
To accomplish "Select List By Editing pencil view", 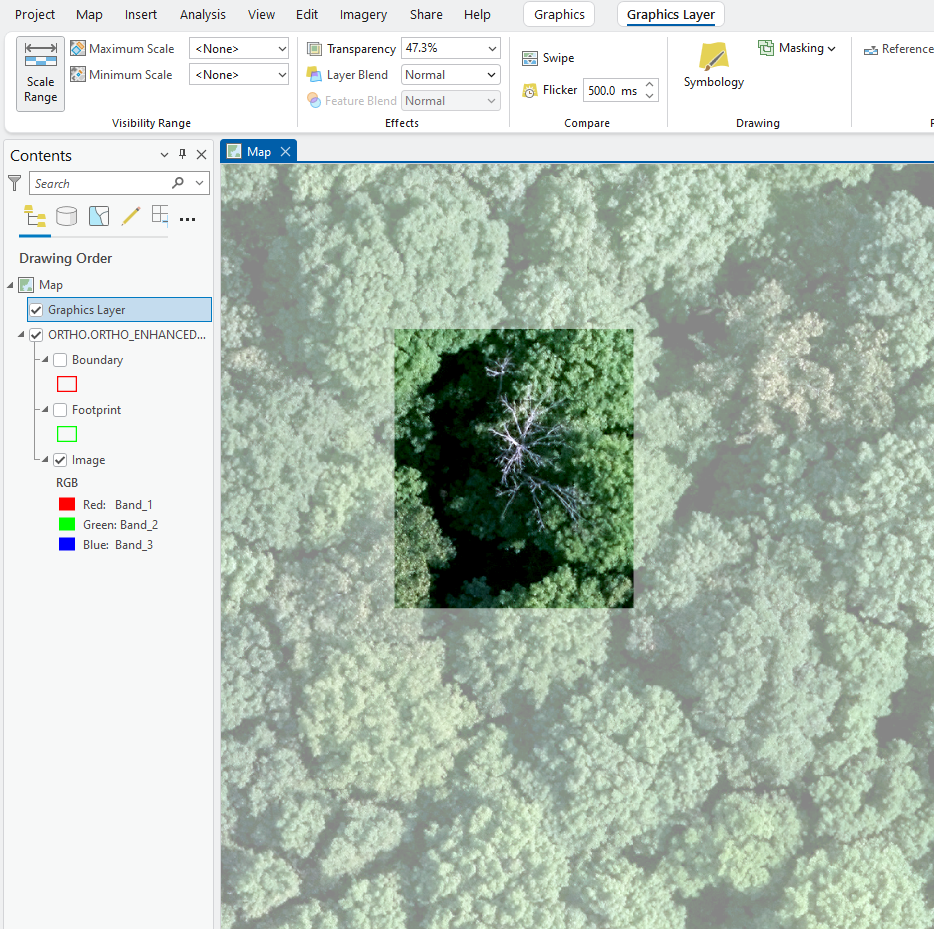I will pyautogui.click(x=130, y=216).
